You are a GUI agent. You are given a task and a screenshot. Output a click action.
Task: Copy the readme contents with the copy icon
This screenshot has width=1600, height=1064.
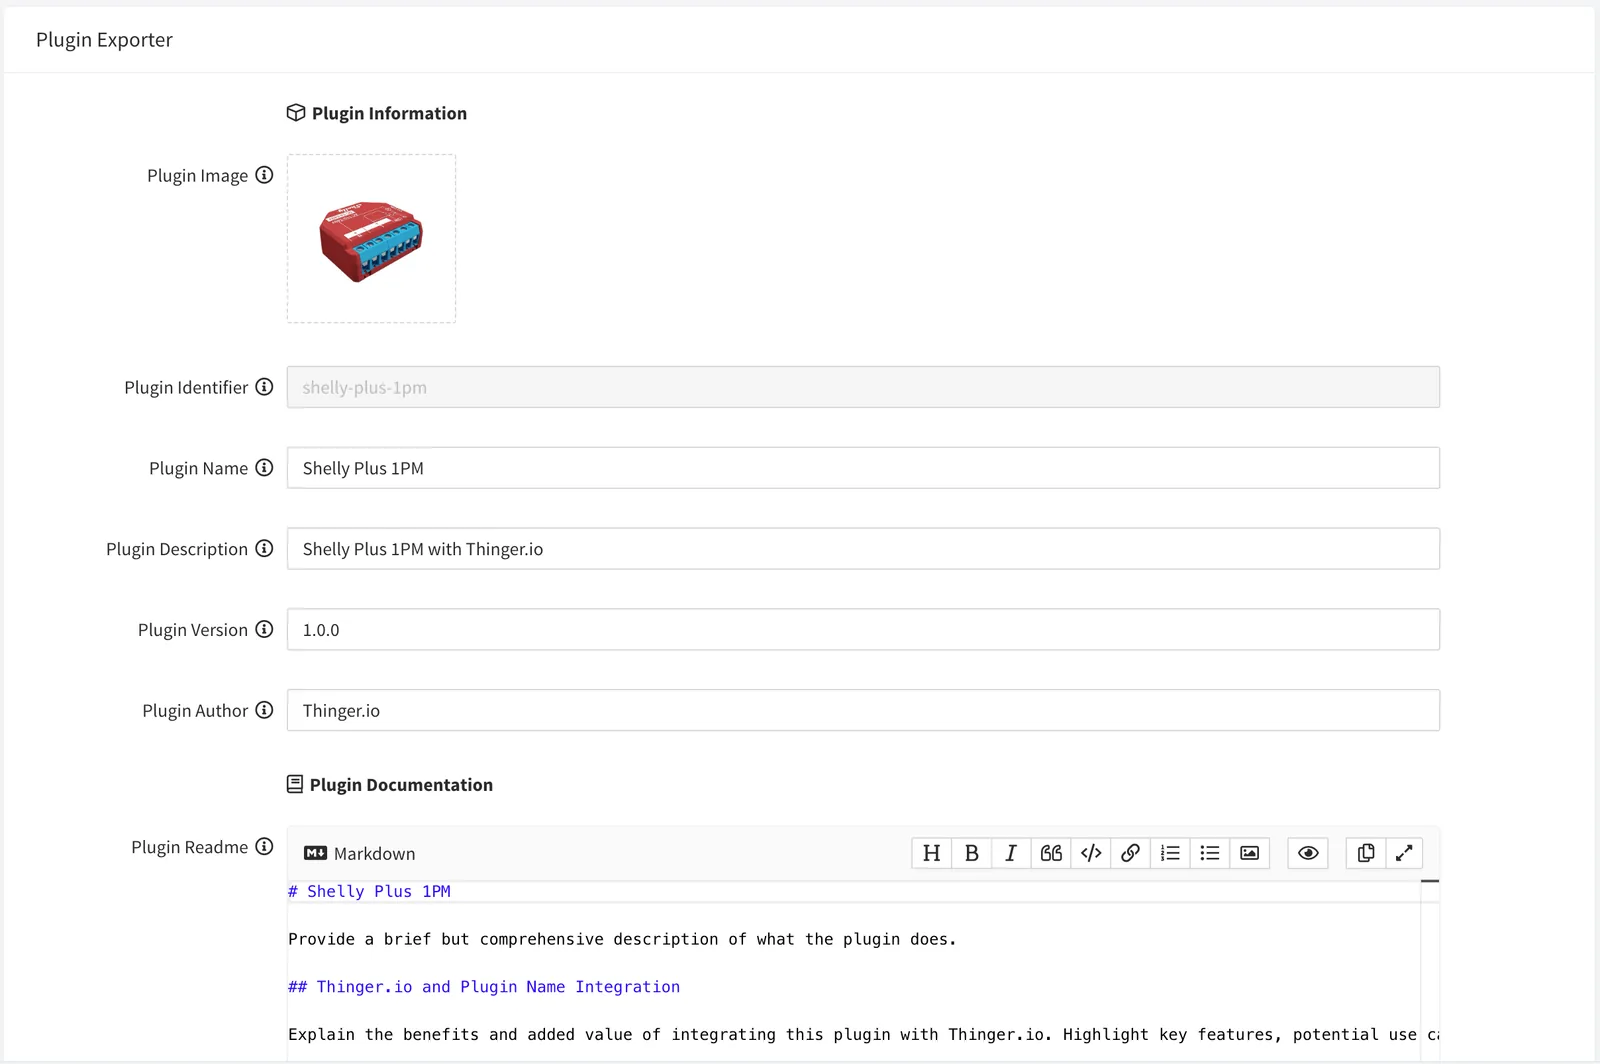pos(1366,853)
